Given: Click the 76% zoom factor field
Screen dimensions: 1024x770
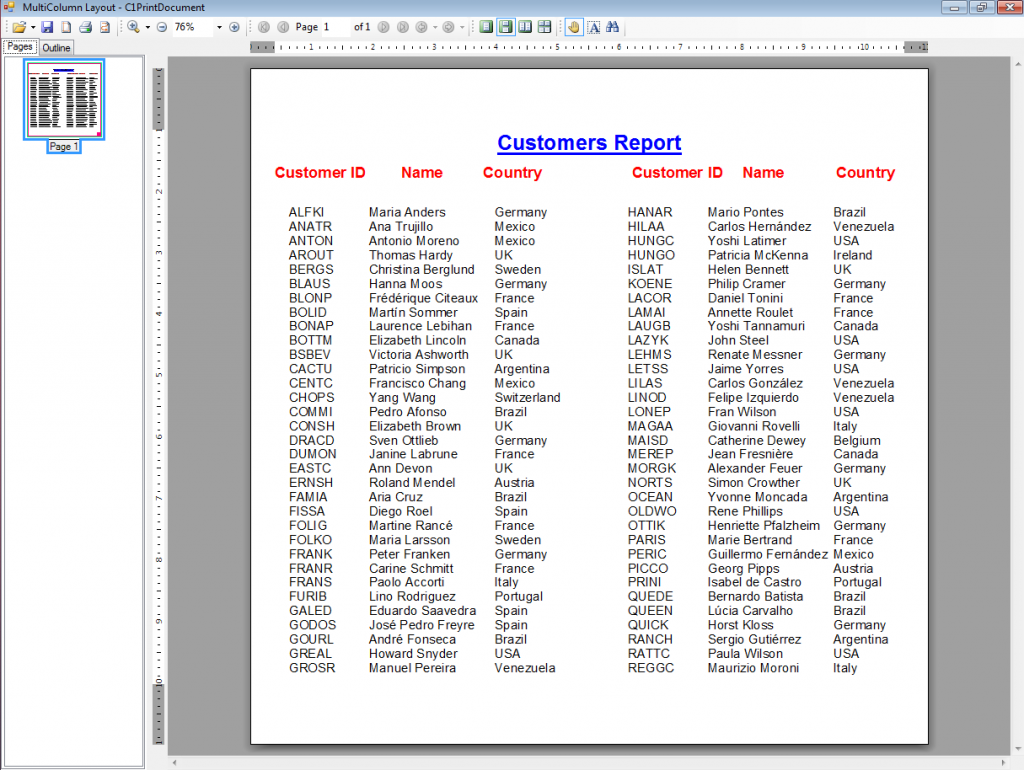Looking at the screenshot, I should click(193, 27).
